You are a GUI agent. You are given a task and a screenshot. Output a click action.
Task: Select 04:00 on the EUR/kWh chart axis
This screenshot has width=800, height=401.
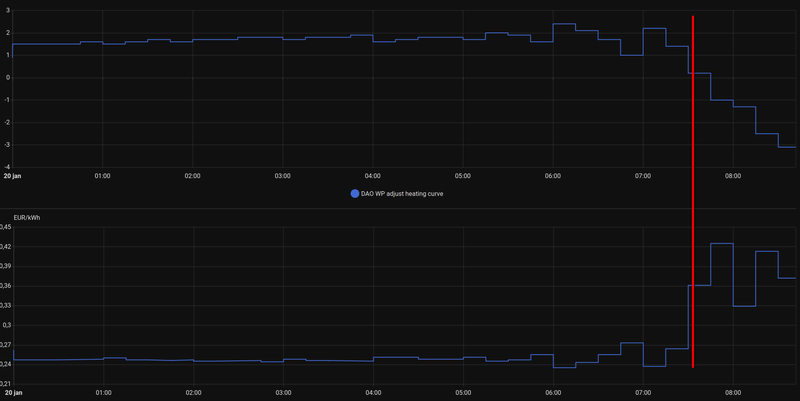point(373,393)
